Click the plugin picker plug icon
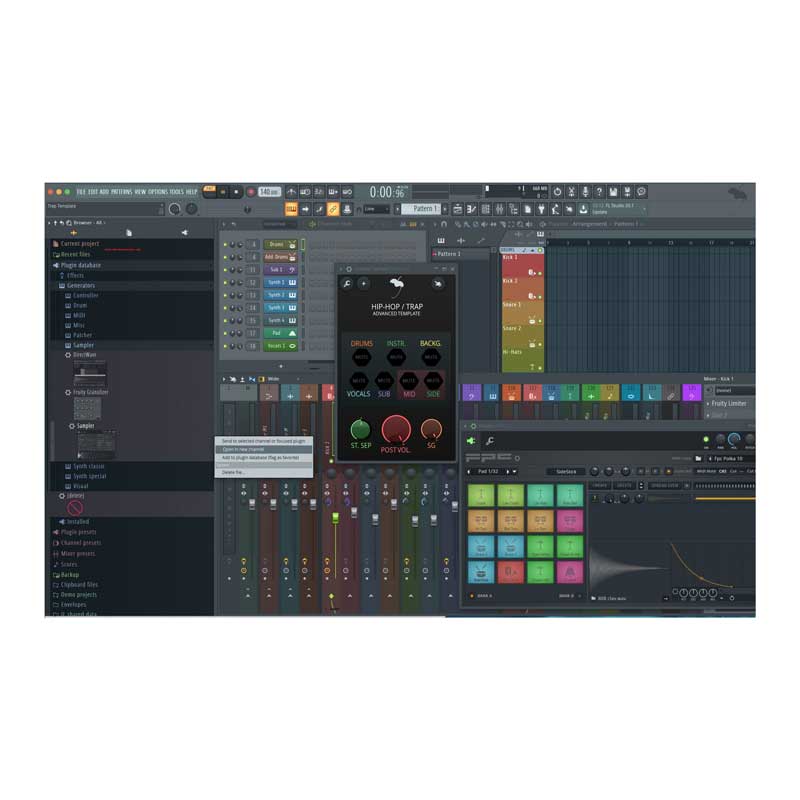The height and width of the screenshot is (800, 800). point(541,209)
